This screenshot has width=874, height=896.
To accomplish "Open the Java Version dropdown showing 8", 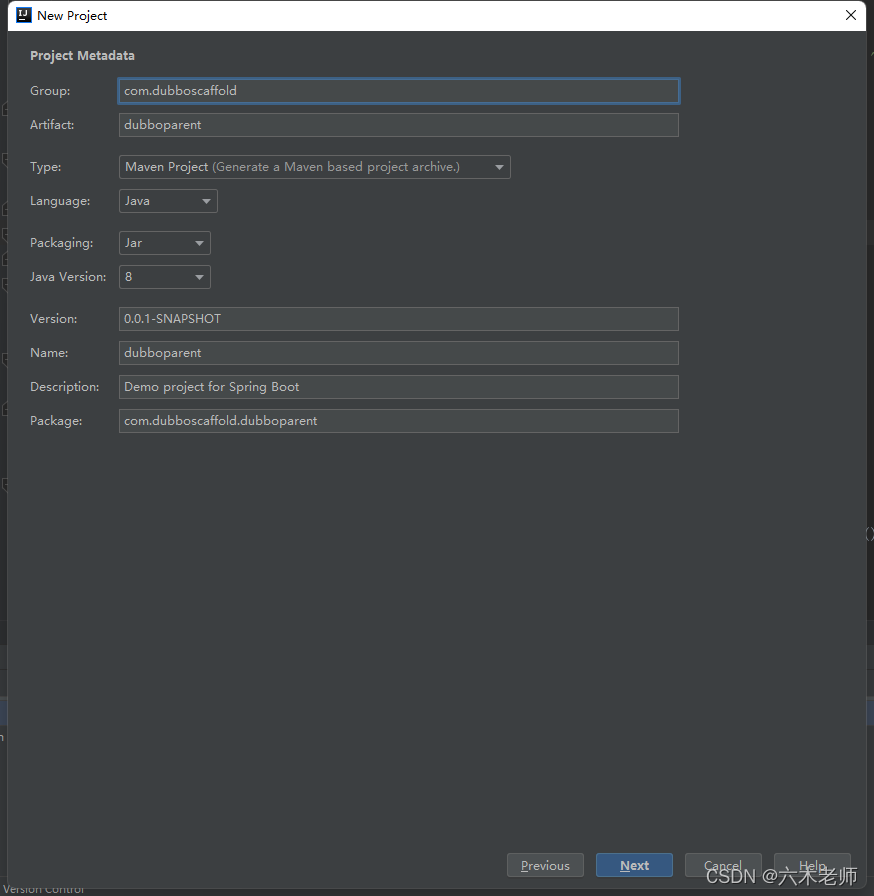I will tap(165, 277).
